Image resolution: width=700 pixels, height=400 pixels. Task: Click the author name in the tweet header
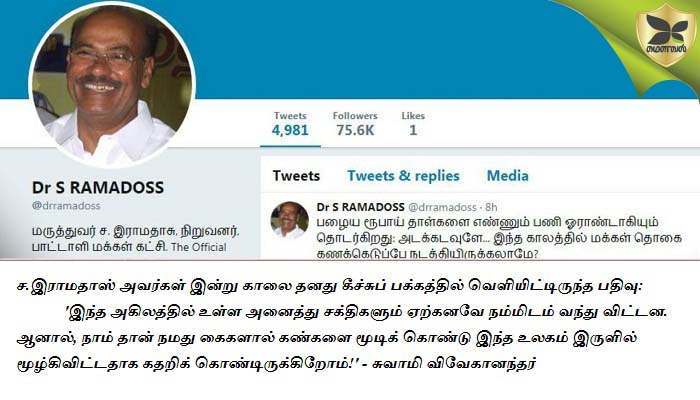360,207
